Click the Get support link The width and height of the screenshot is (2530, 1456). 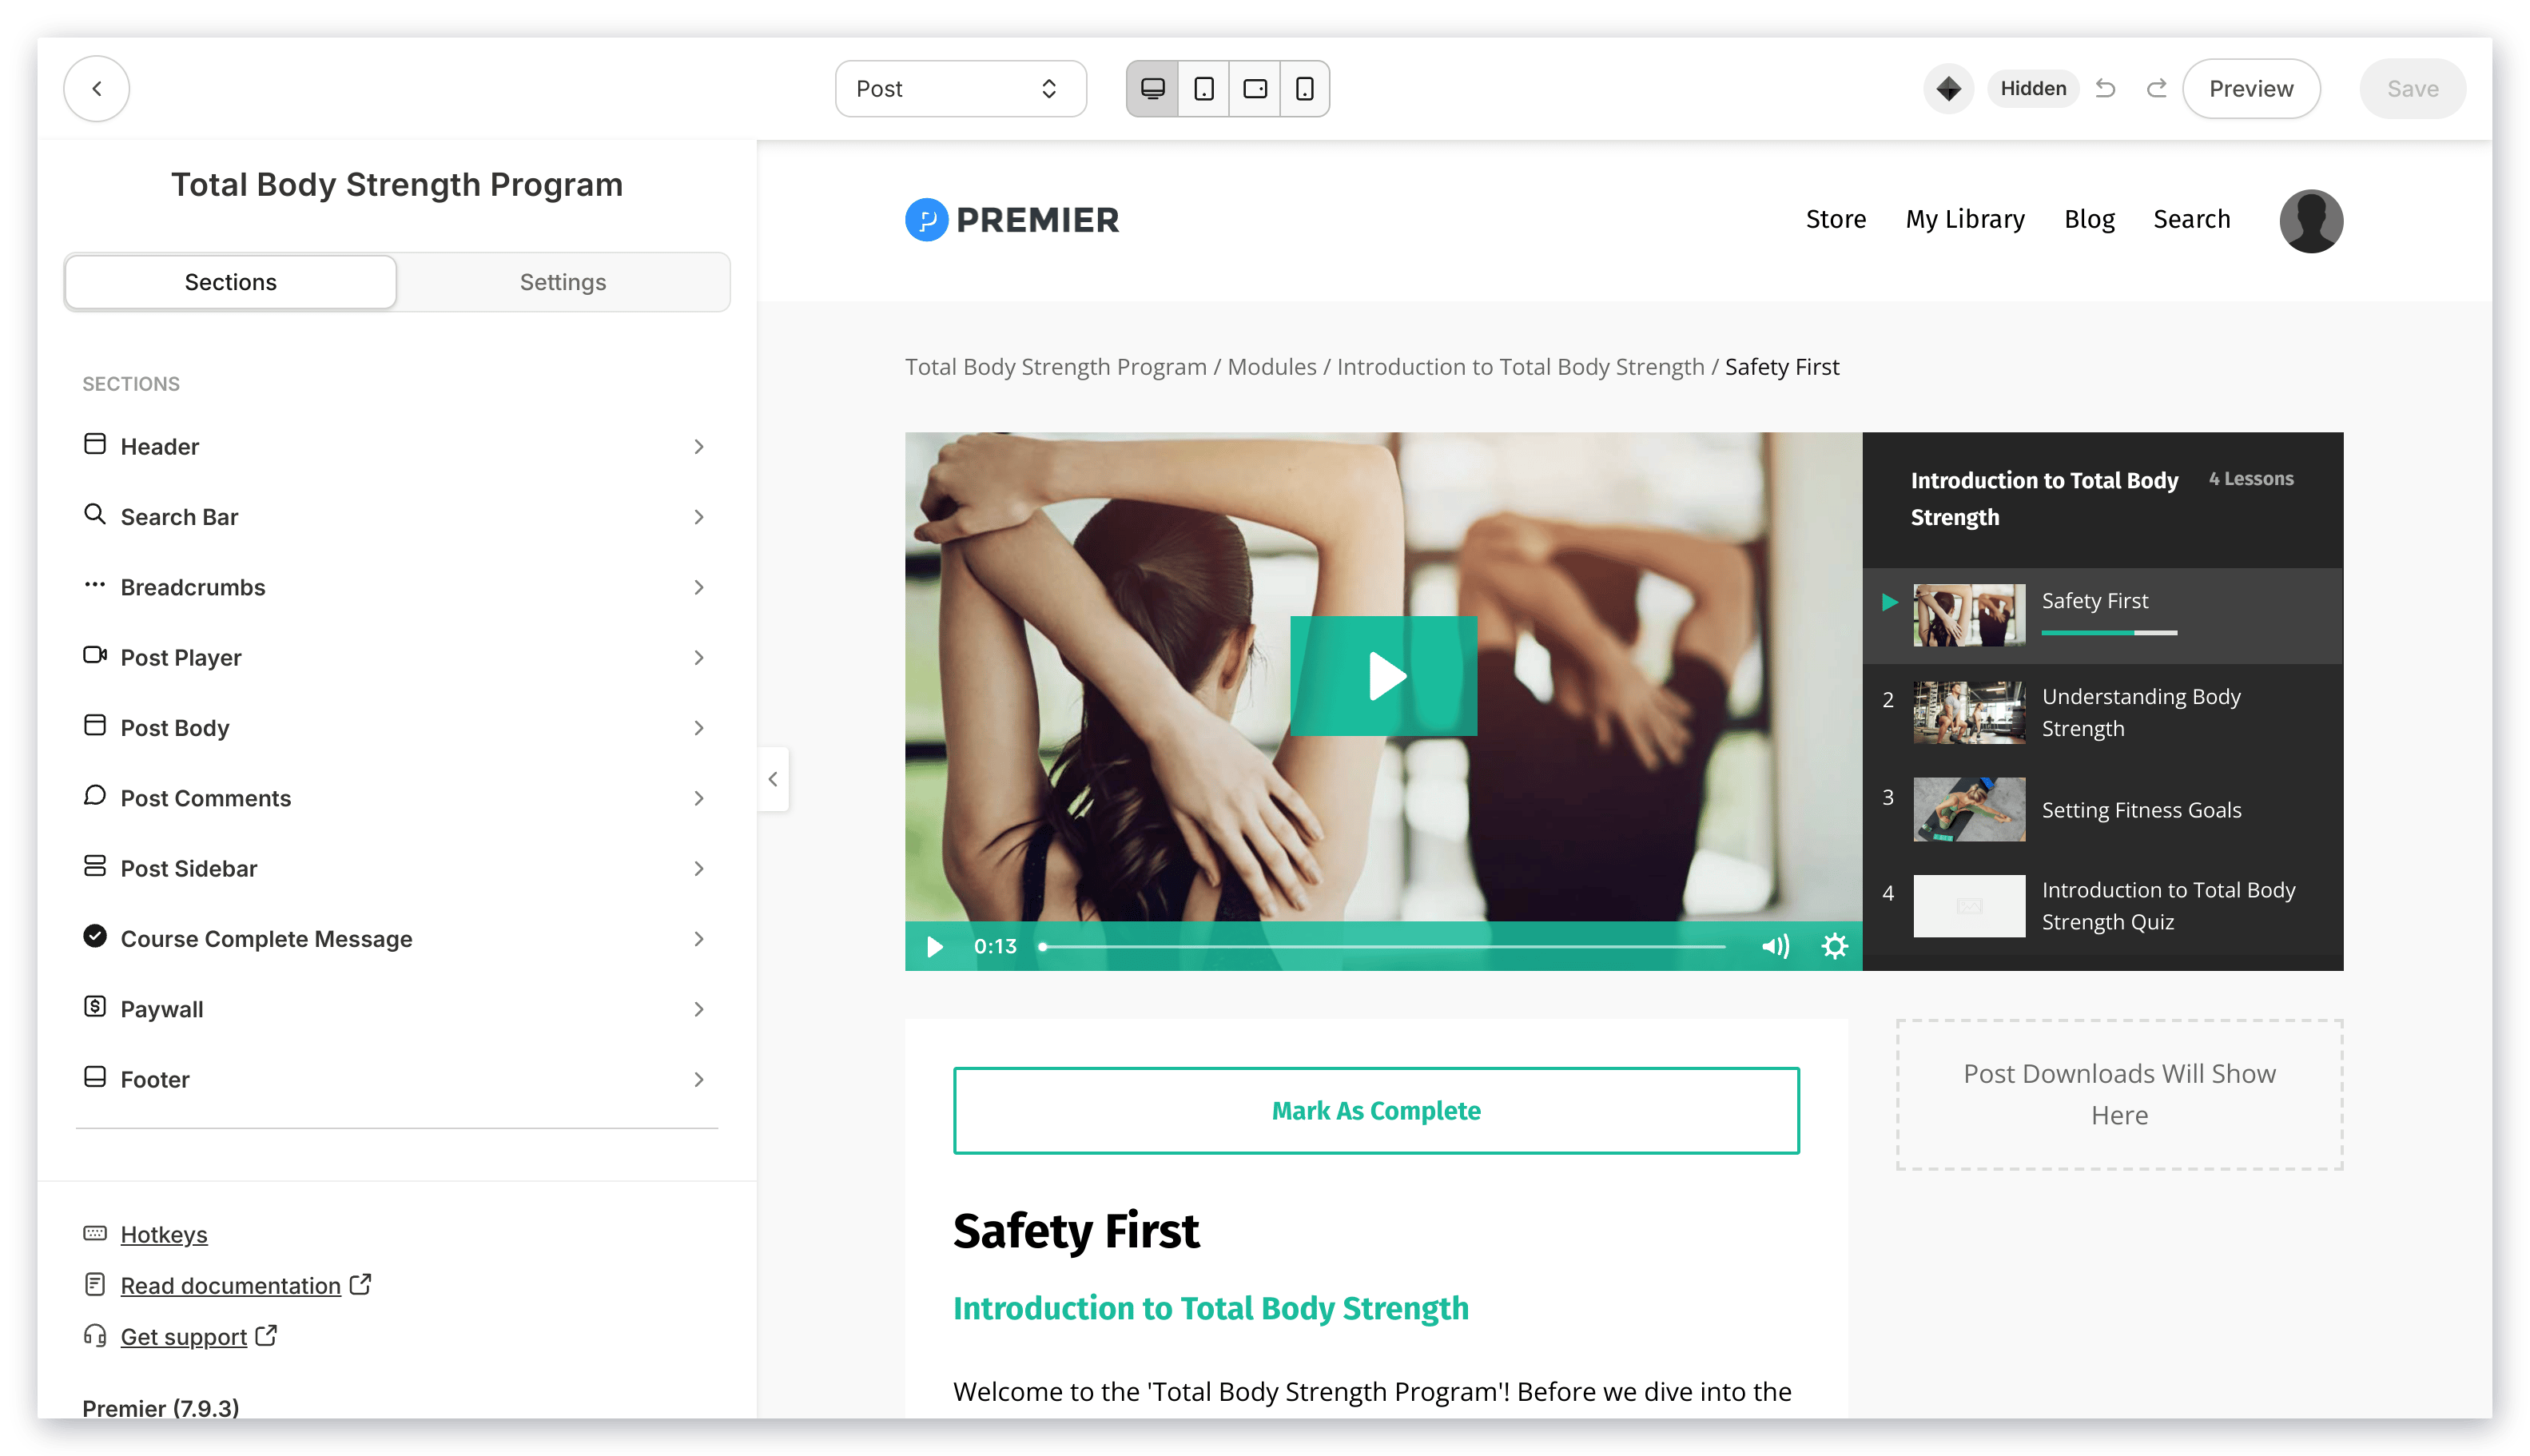pyautogui.click(x=184, y=1336)
